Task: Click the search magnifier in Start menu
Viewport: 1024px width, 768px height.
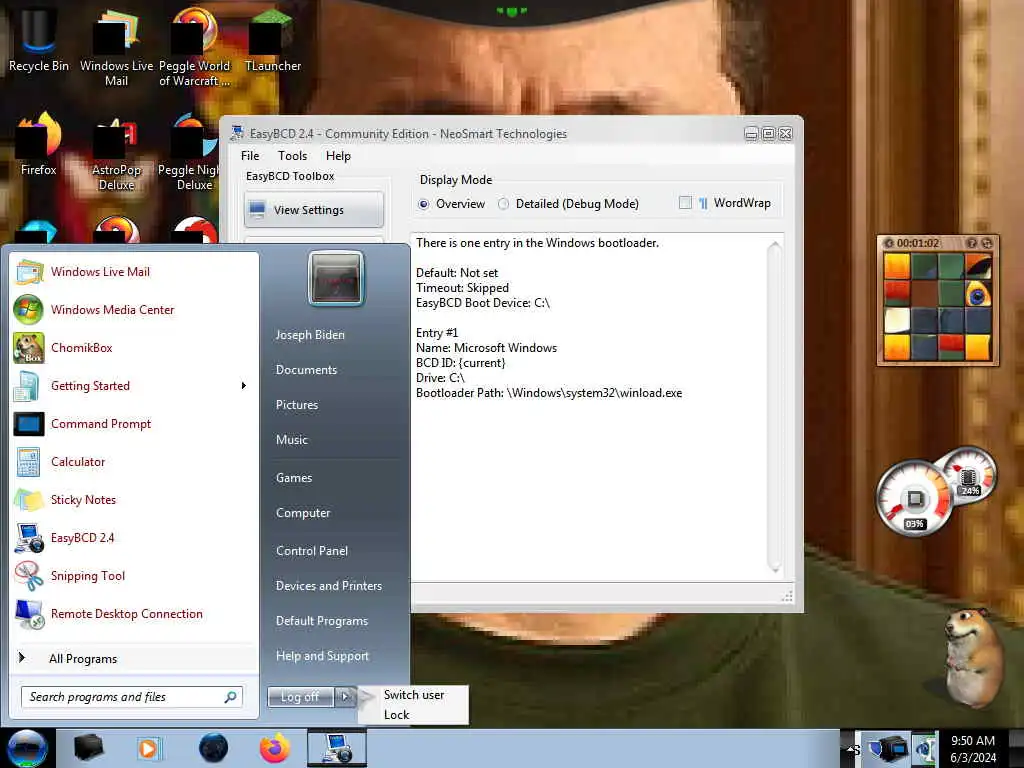Action: point(230,697)
